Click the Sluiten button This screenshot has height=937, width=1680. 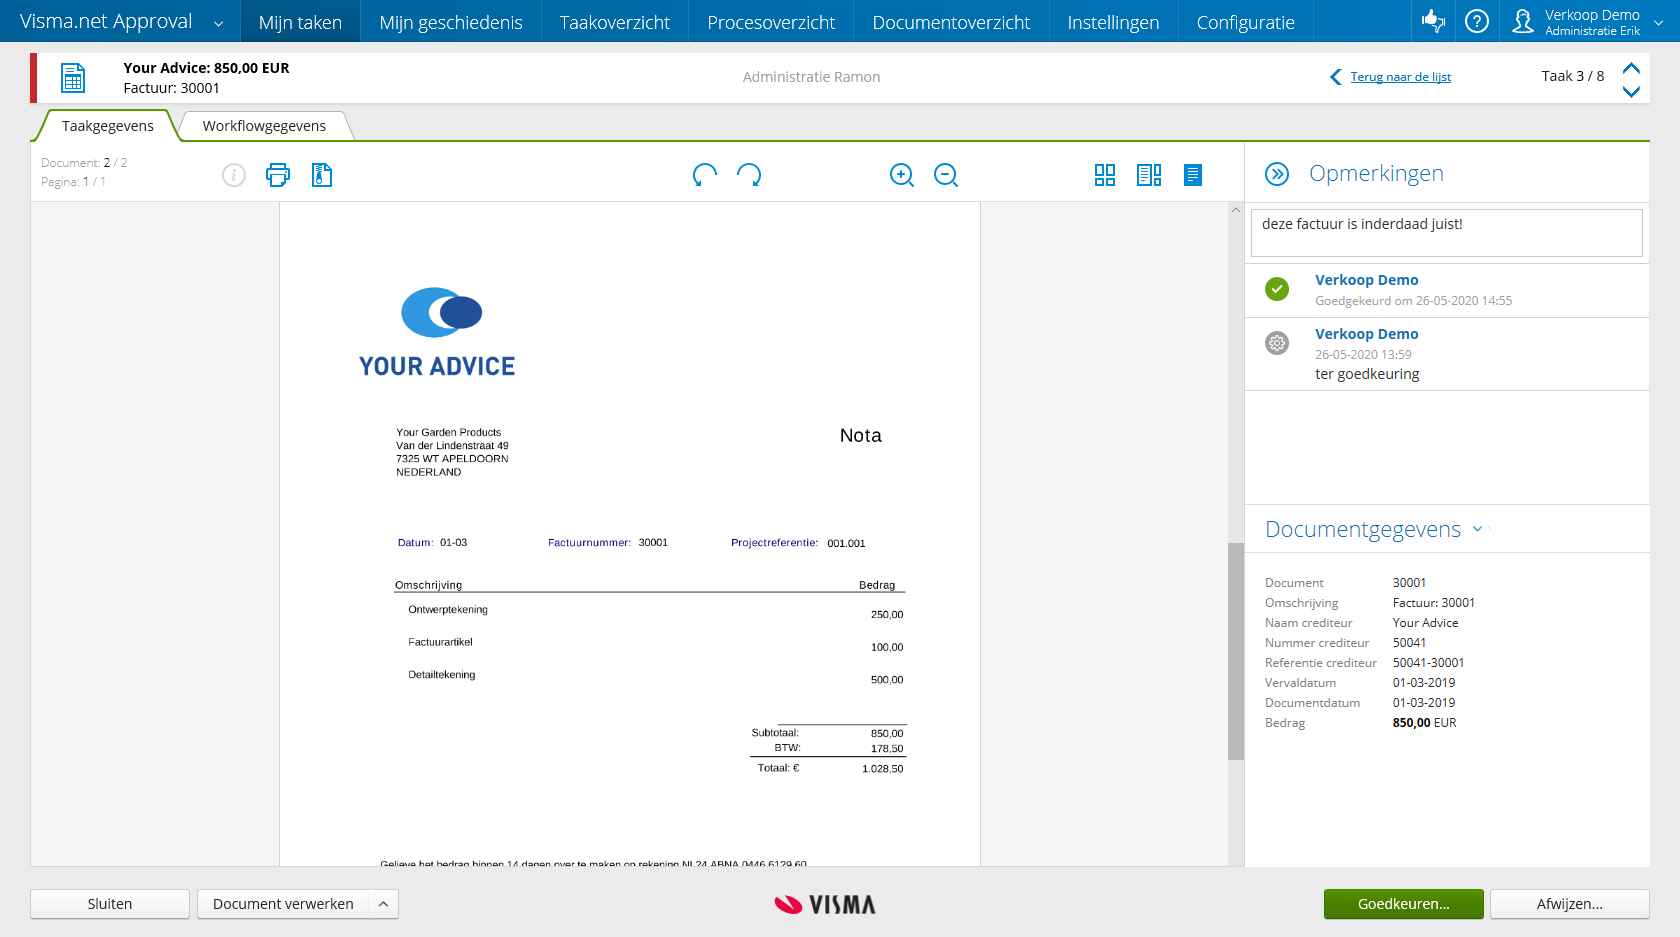110,904
